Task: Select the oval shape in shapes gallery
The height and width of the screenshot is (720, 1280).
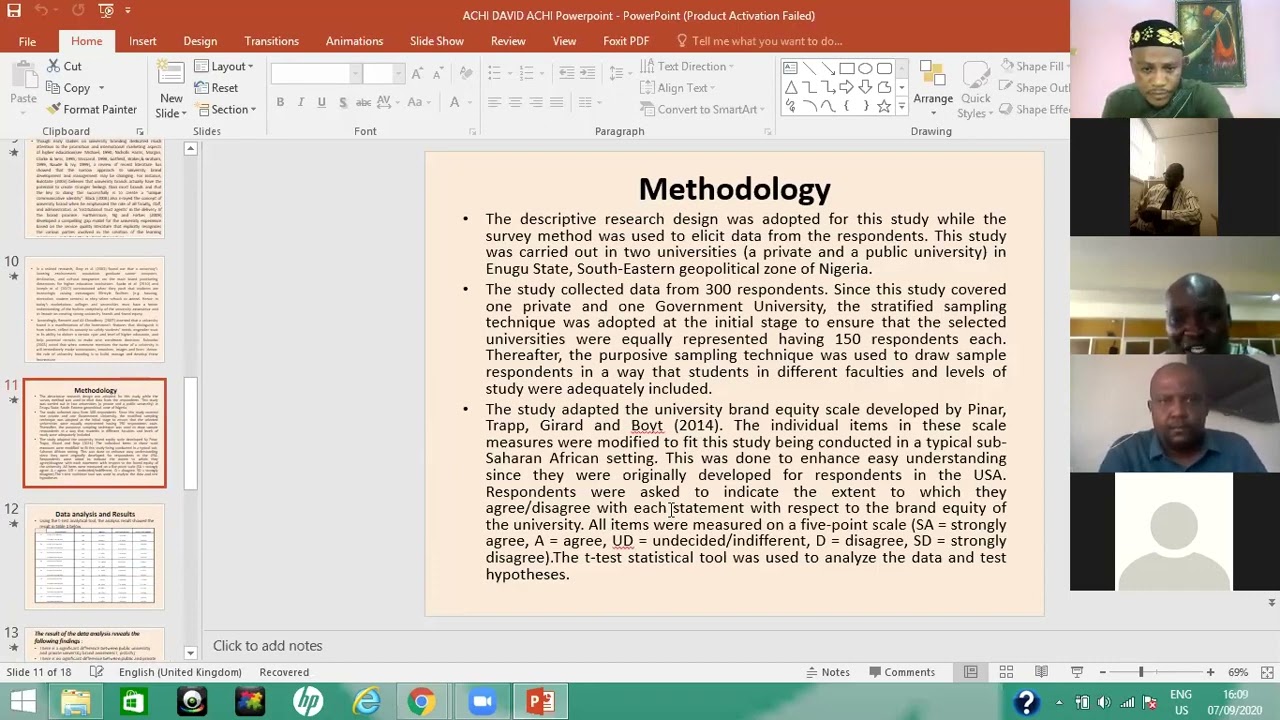Action: click(865, 68)
